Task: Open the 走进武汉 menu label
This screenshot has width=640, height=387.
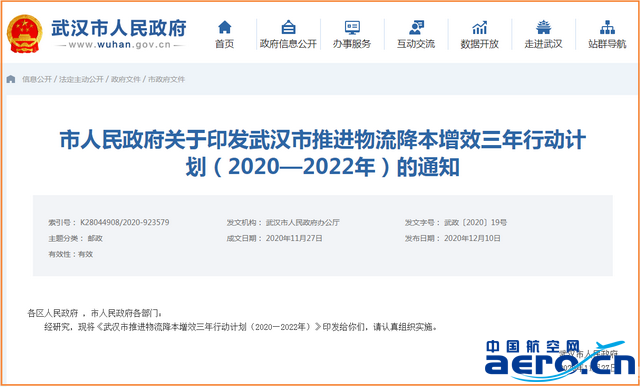Action: [543, 44]
